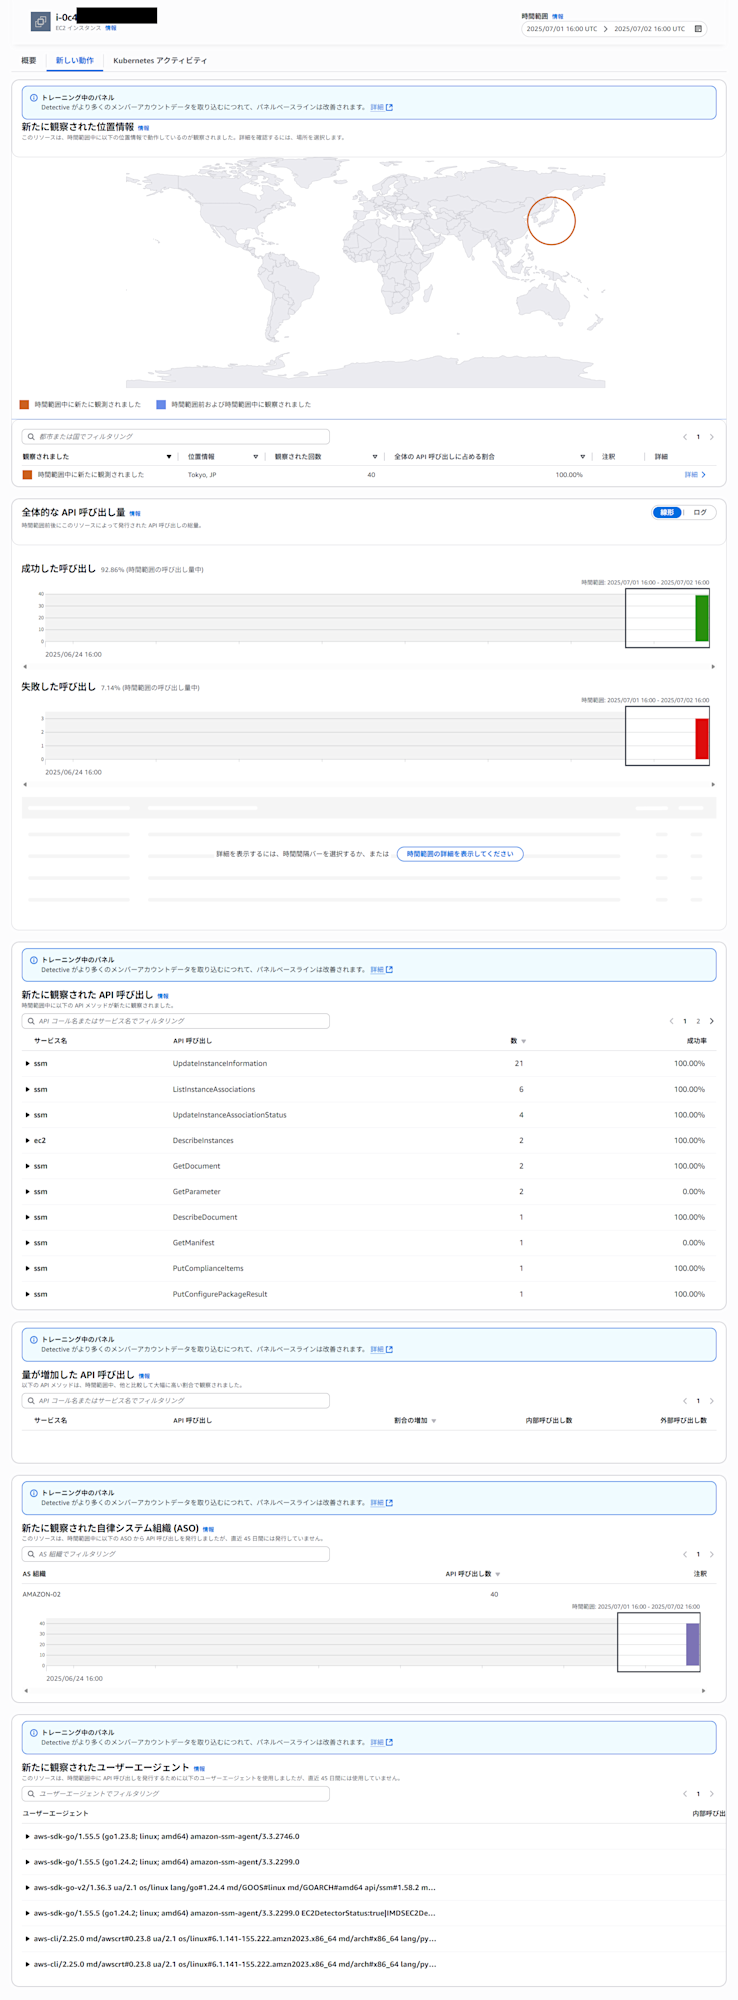The image size is (738, 2000).
Task: Click the left scroll arrow below the AMAZON-02 chart
Action: pyautogui.click(x=26, y=1691)
